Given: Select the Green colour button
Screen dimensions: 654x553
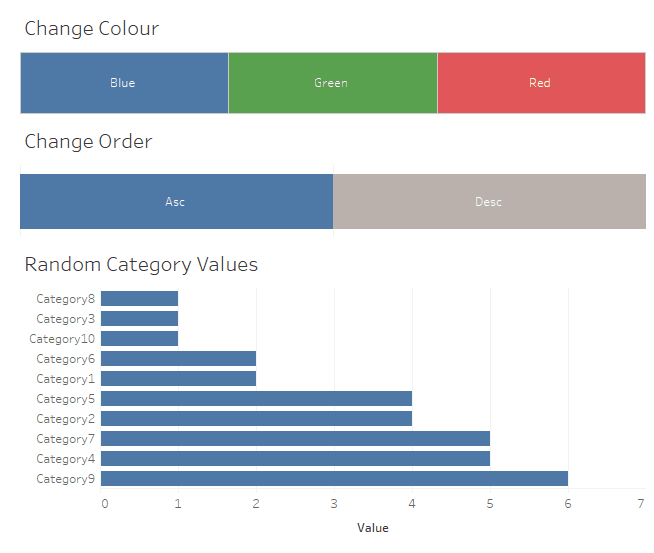Looking at the screenshot, I should [332, 83].
